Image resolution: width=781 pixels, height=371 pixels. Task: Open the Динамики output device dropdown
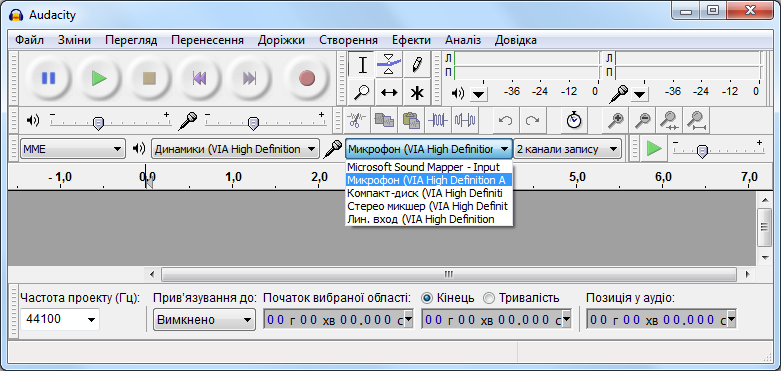[x=235, y=148]
